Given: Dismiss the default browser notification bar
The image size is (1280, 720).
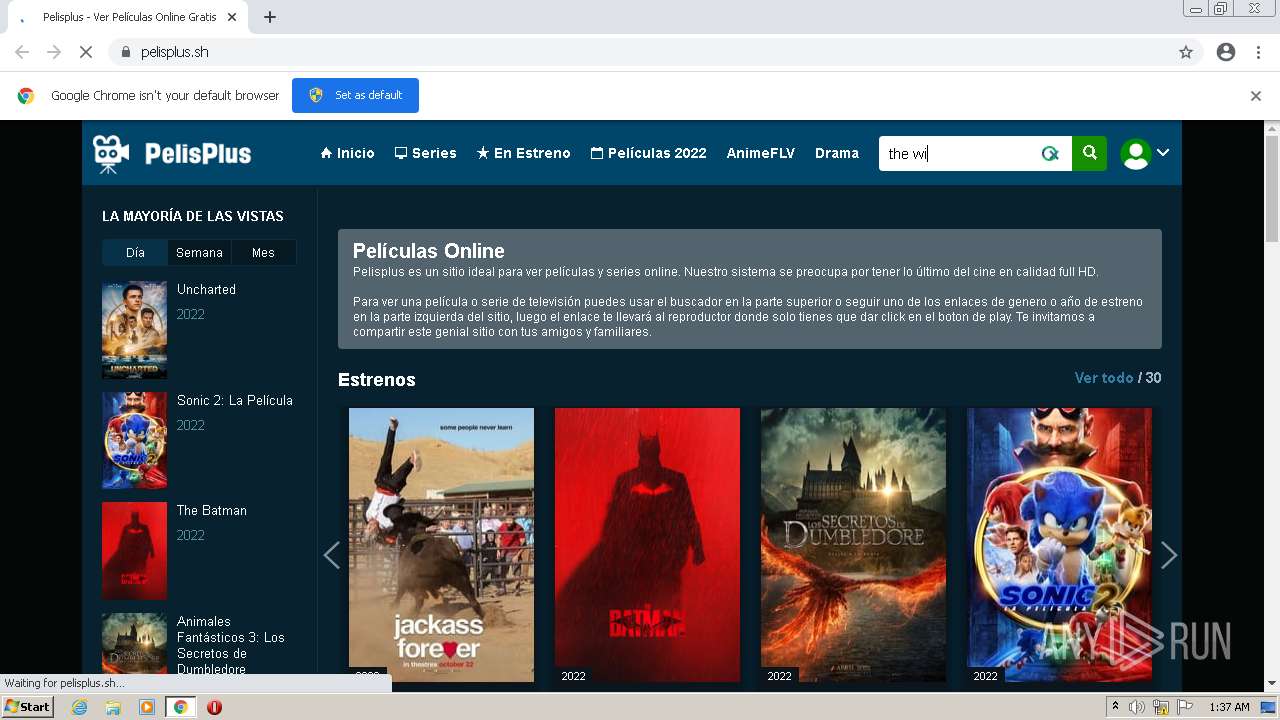Looking at the screenshot, I should point(1256,96).
